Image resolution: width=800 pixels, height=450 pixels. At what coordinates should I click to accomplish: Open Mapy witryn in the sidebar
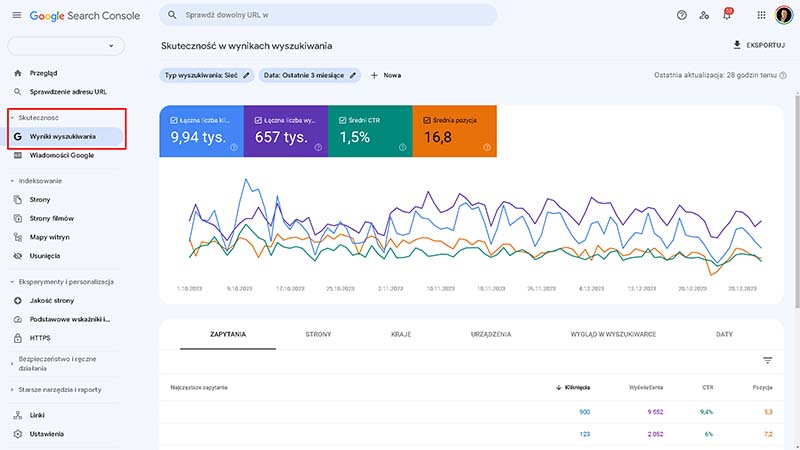pyautogui.click(x=51, y=237)
